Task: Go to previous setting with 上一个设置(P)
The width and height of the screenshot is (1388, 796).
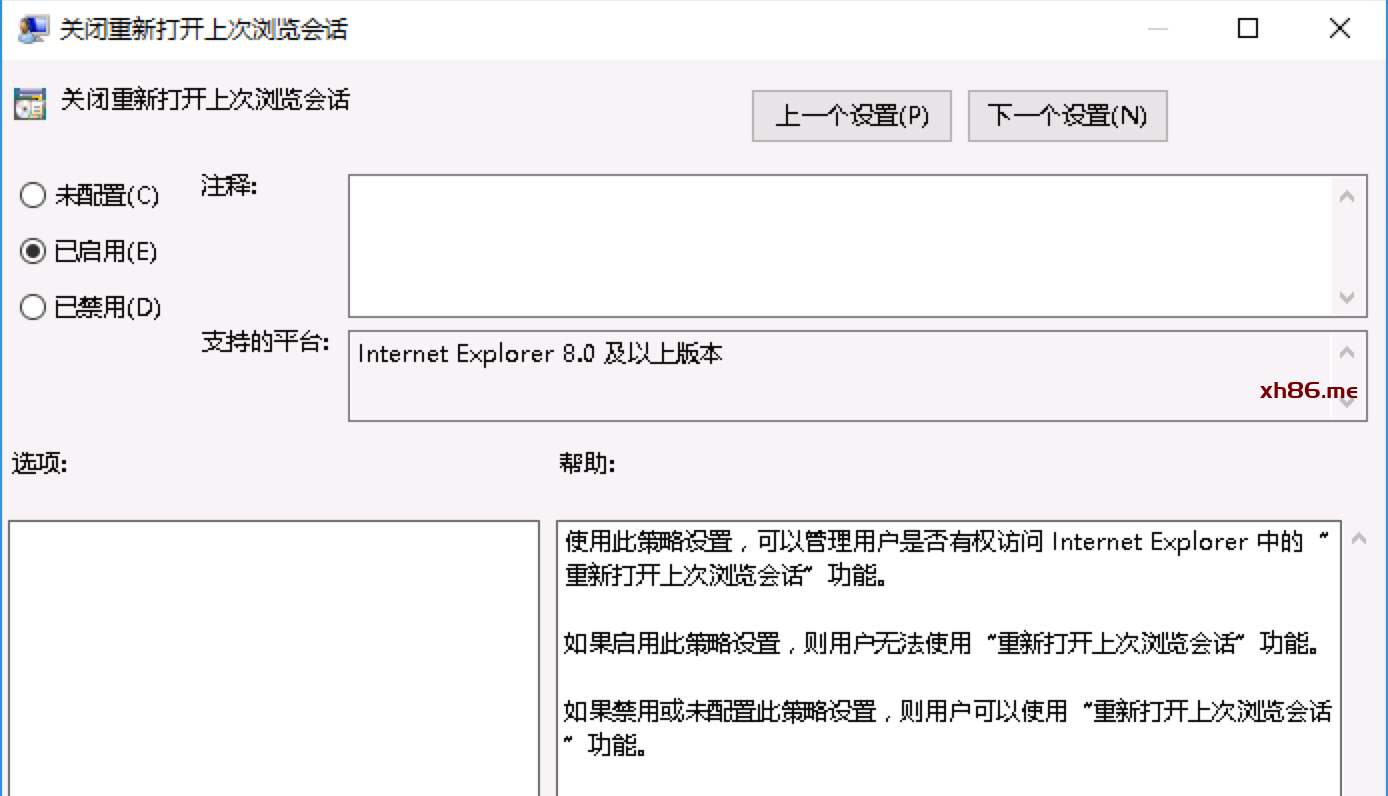Action: pos(851,116)
